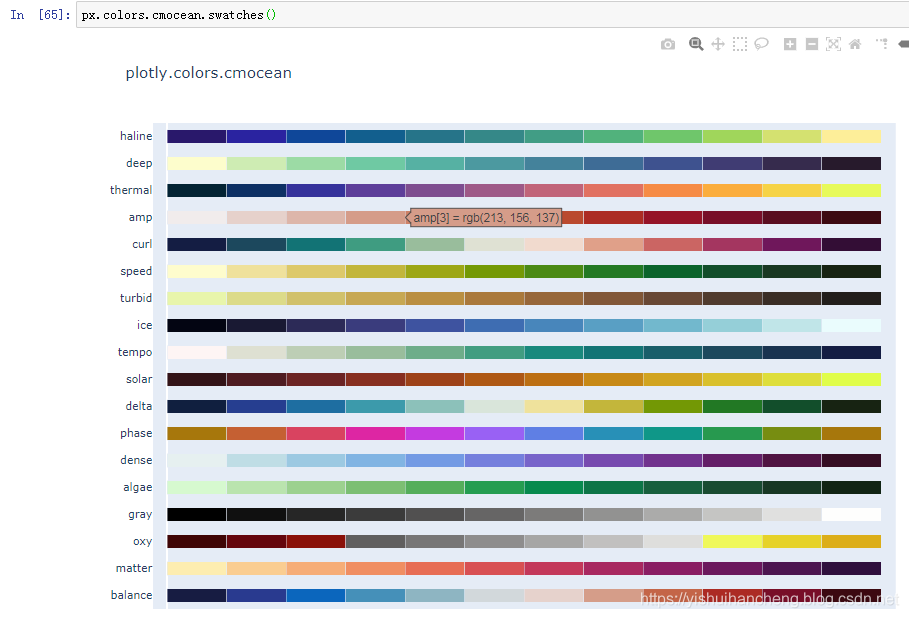Screen dimensions: 909x618
Task: Click the tempo row label
Action: 135,352
